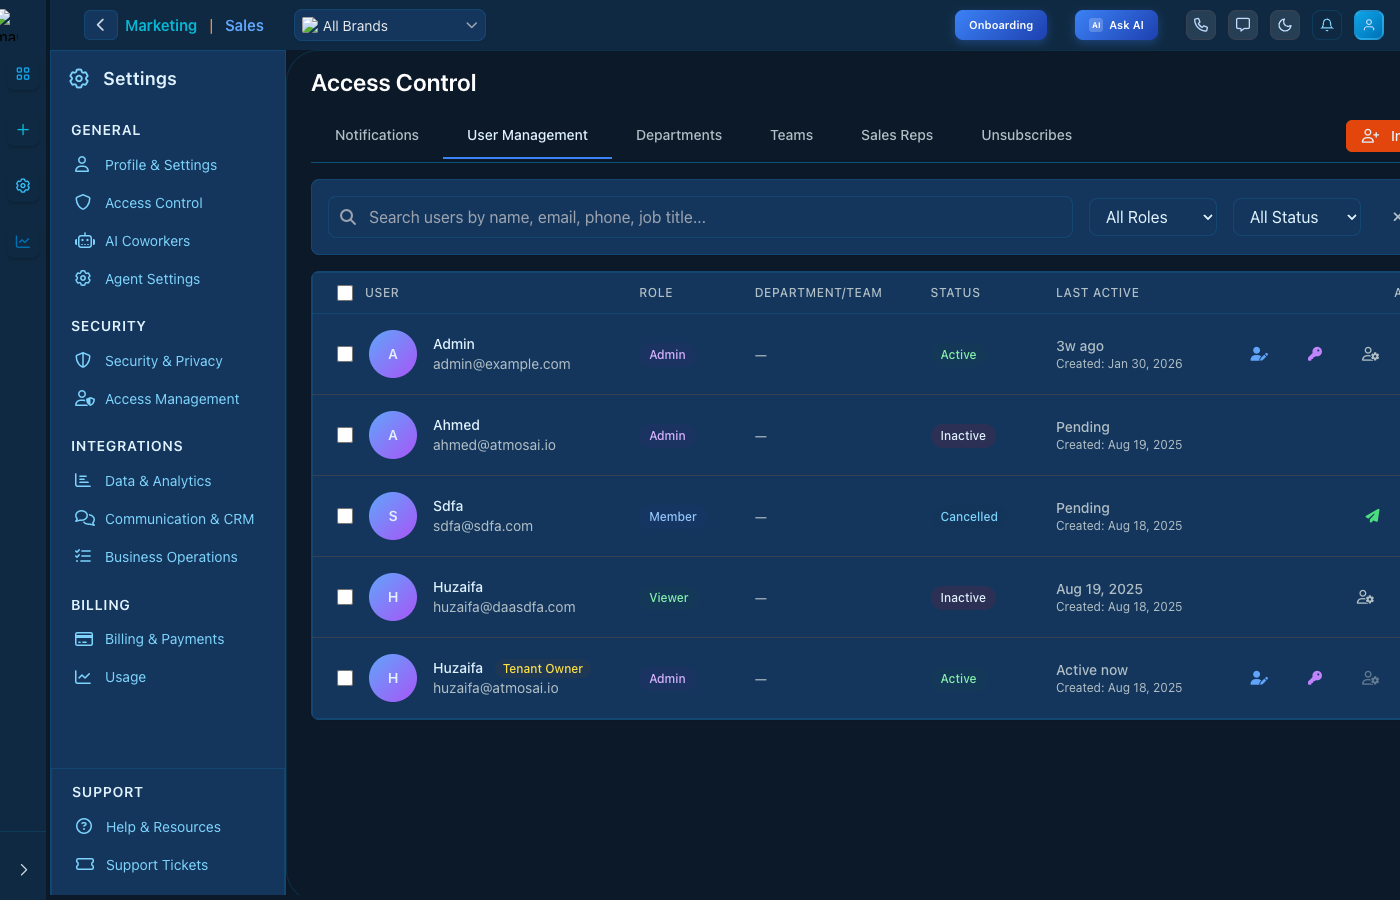This screenshot has height=900, width=1400.
Task: Check the box for admin@example.com
Action: tap(345, 354)
